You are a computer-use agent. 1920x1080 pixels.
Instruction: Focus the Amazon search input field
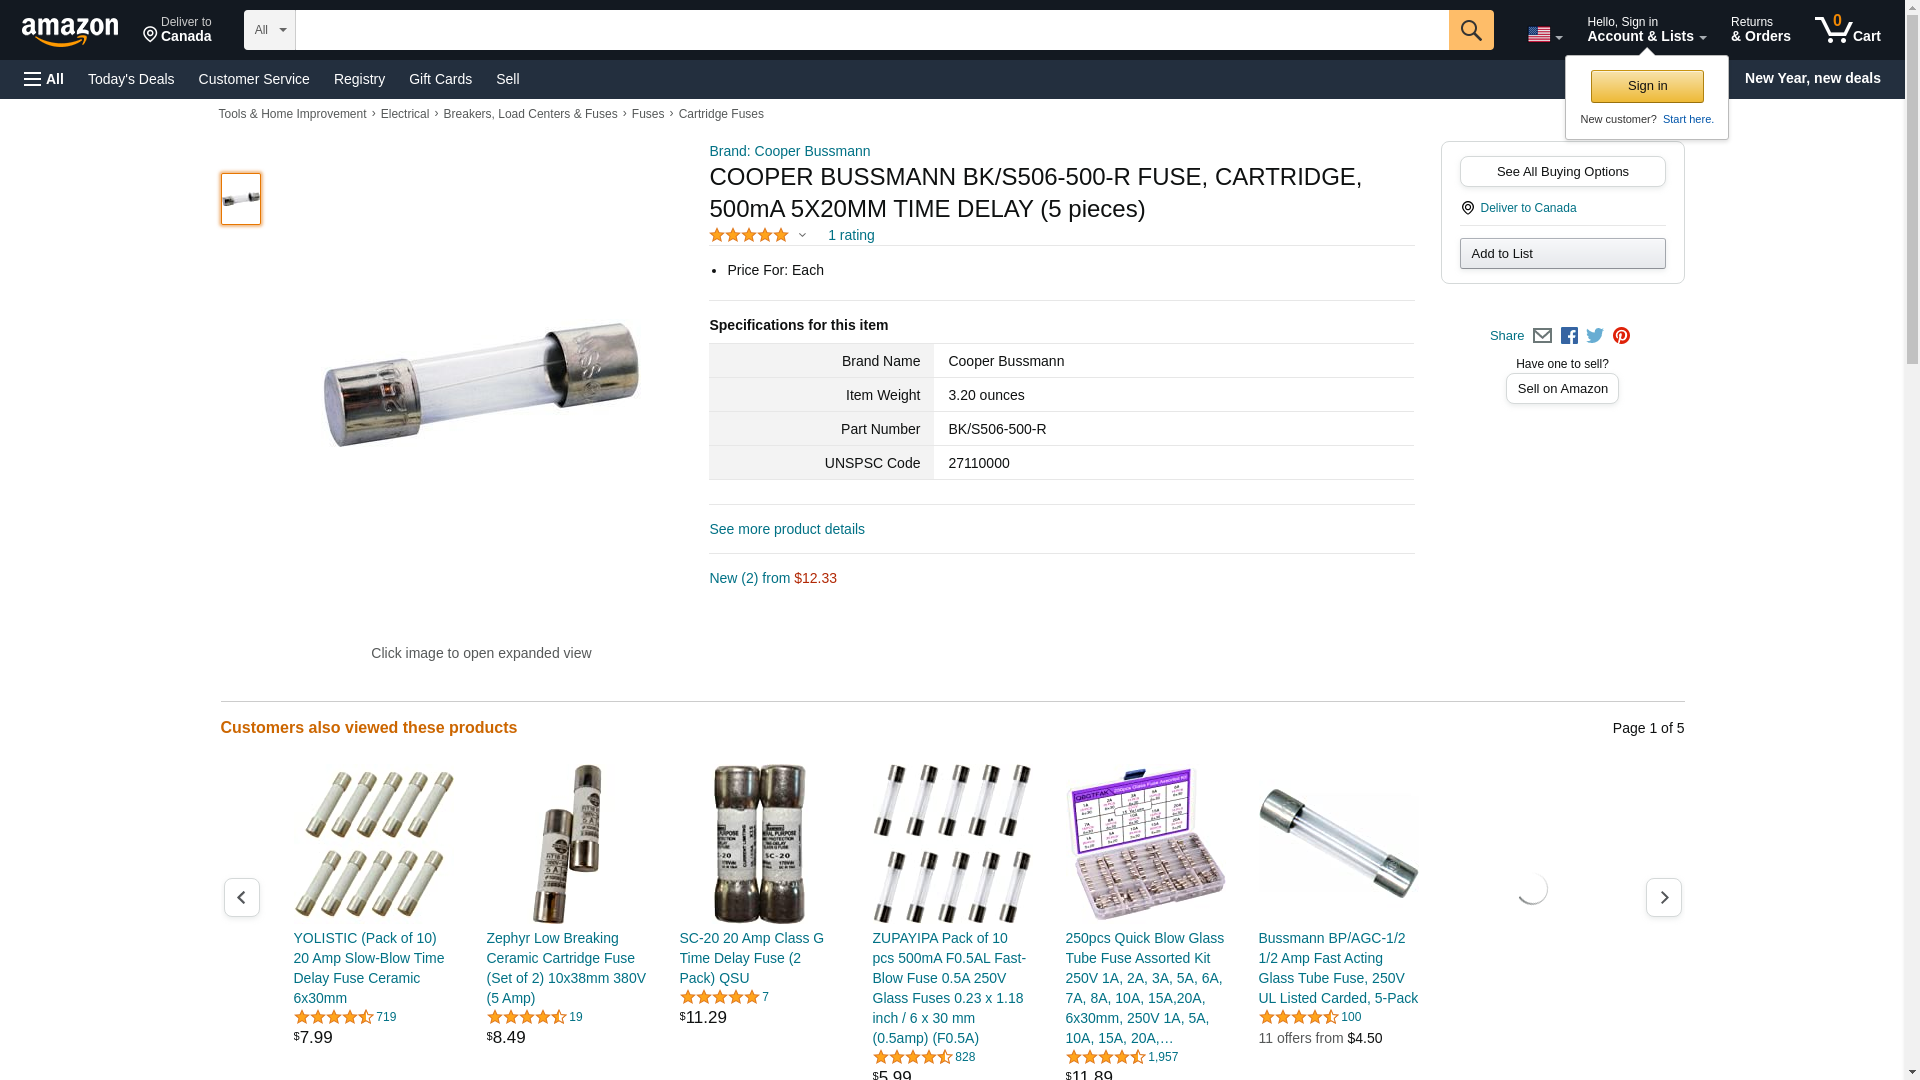pos(872,30)
